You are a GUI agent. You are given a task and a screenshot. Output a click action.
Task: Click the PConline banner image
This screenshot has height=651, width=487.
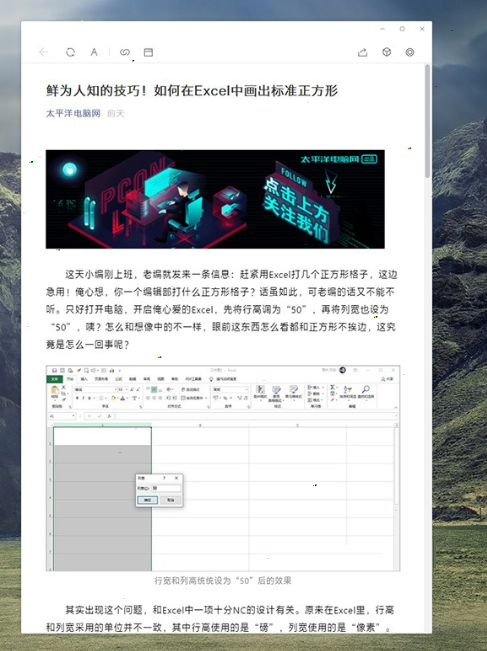(215, 199)
